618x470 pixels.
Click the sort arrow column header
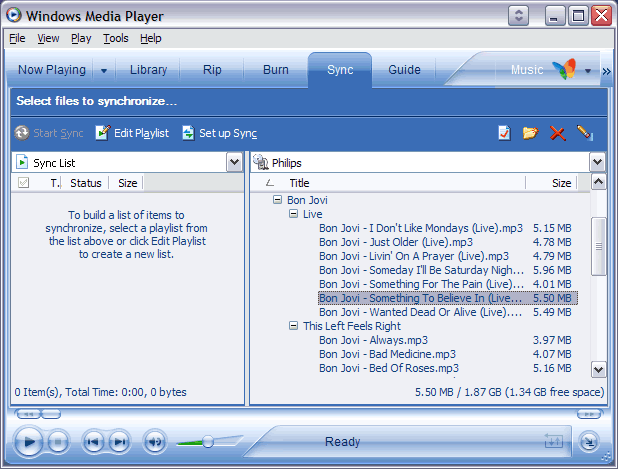tap(270, 183)
